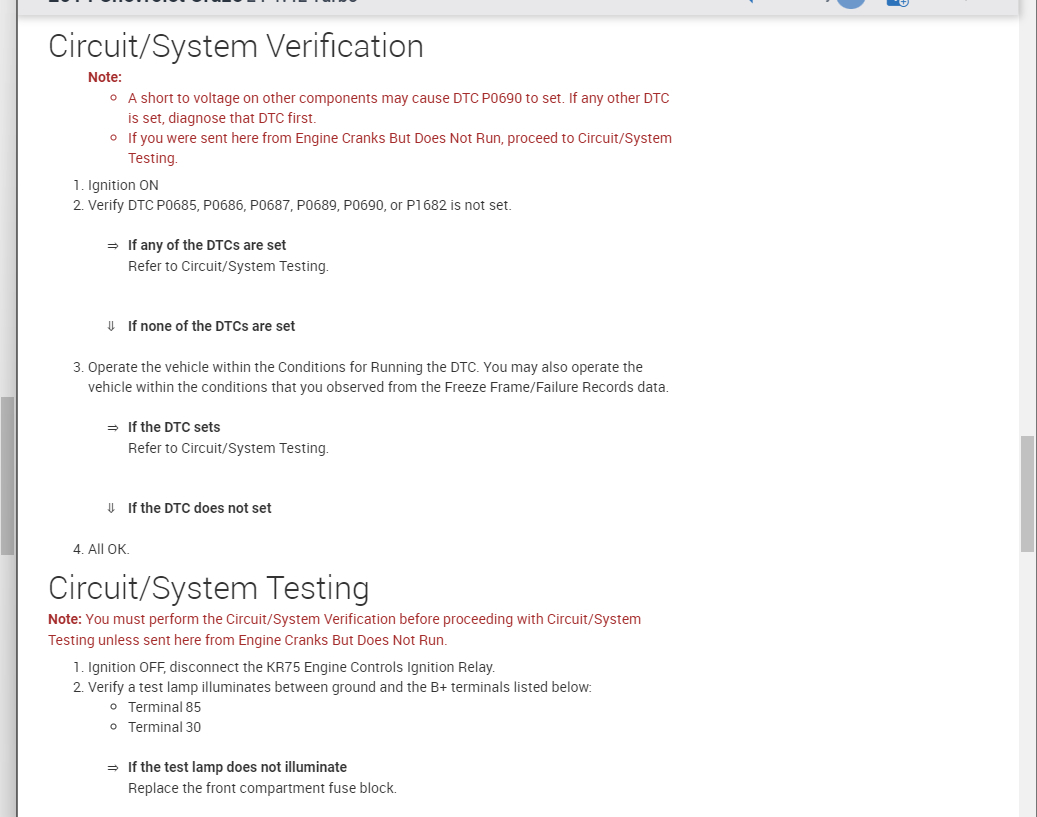Click the "Verify DTC P0685, P0686" step text
This screenshot has height=817, width=1037.
tap(299, 205)
